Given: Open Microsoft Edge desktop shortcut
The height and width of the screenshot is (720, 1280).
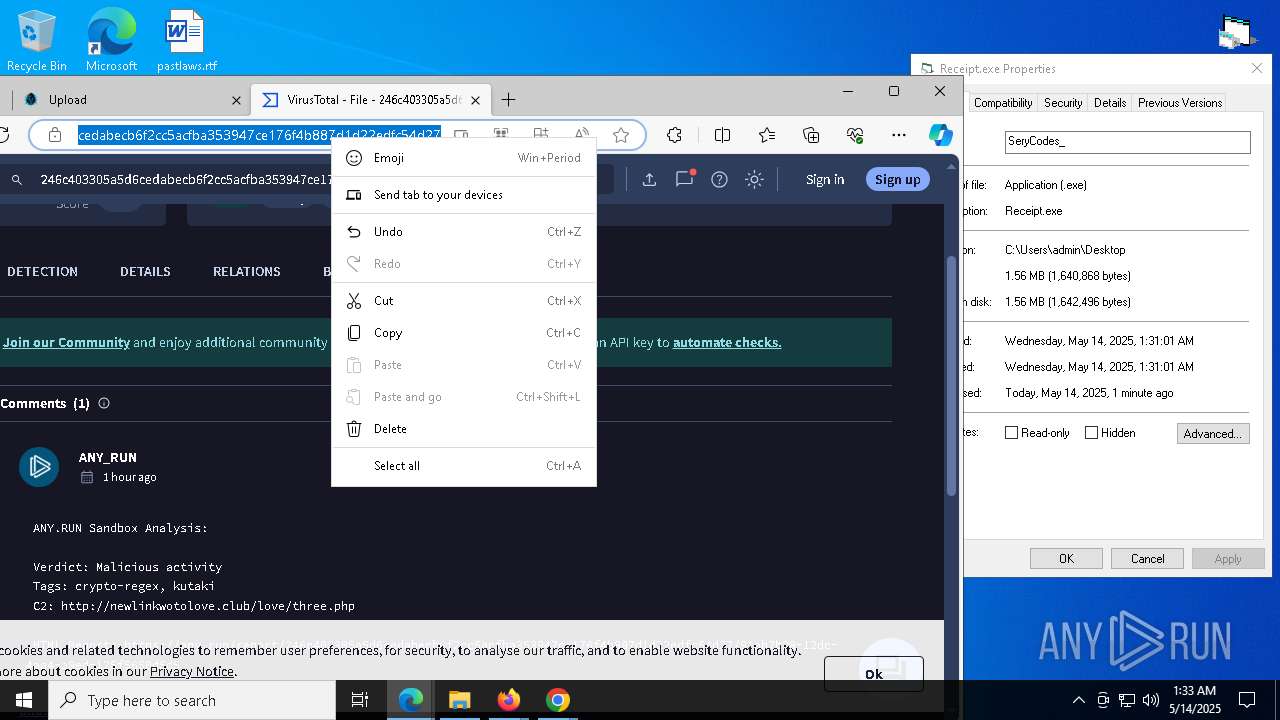Looking at the screenshot, I should [x=111, y=41].
